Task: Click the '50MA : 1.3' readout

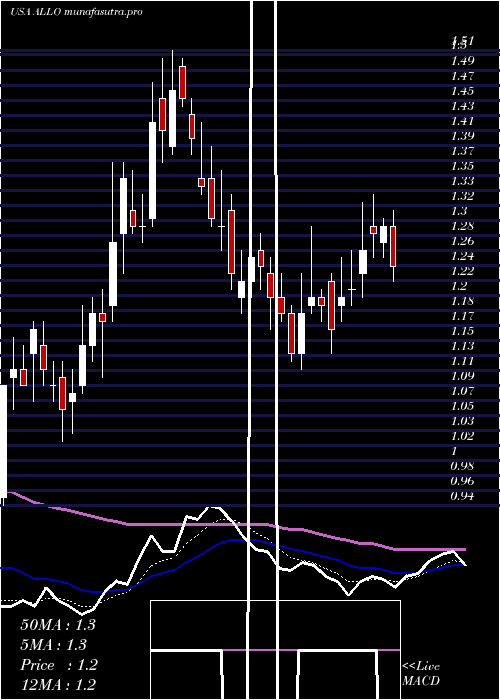Action: tap(58, 625)
